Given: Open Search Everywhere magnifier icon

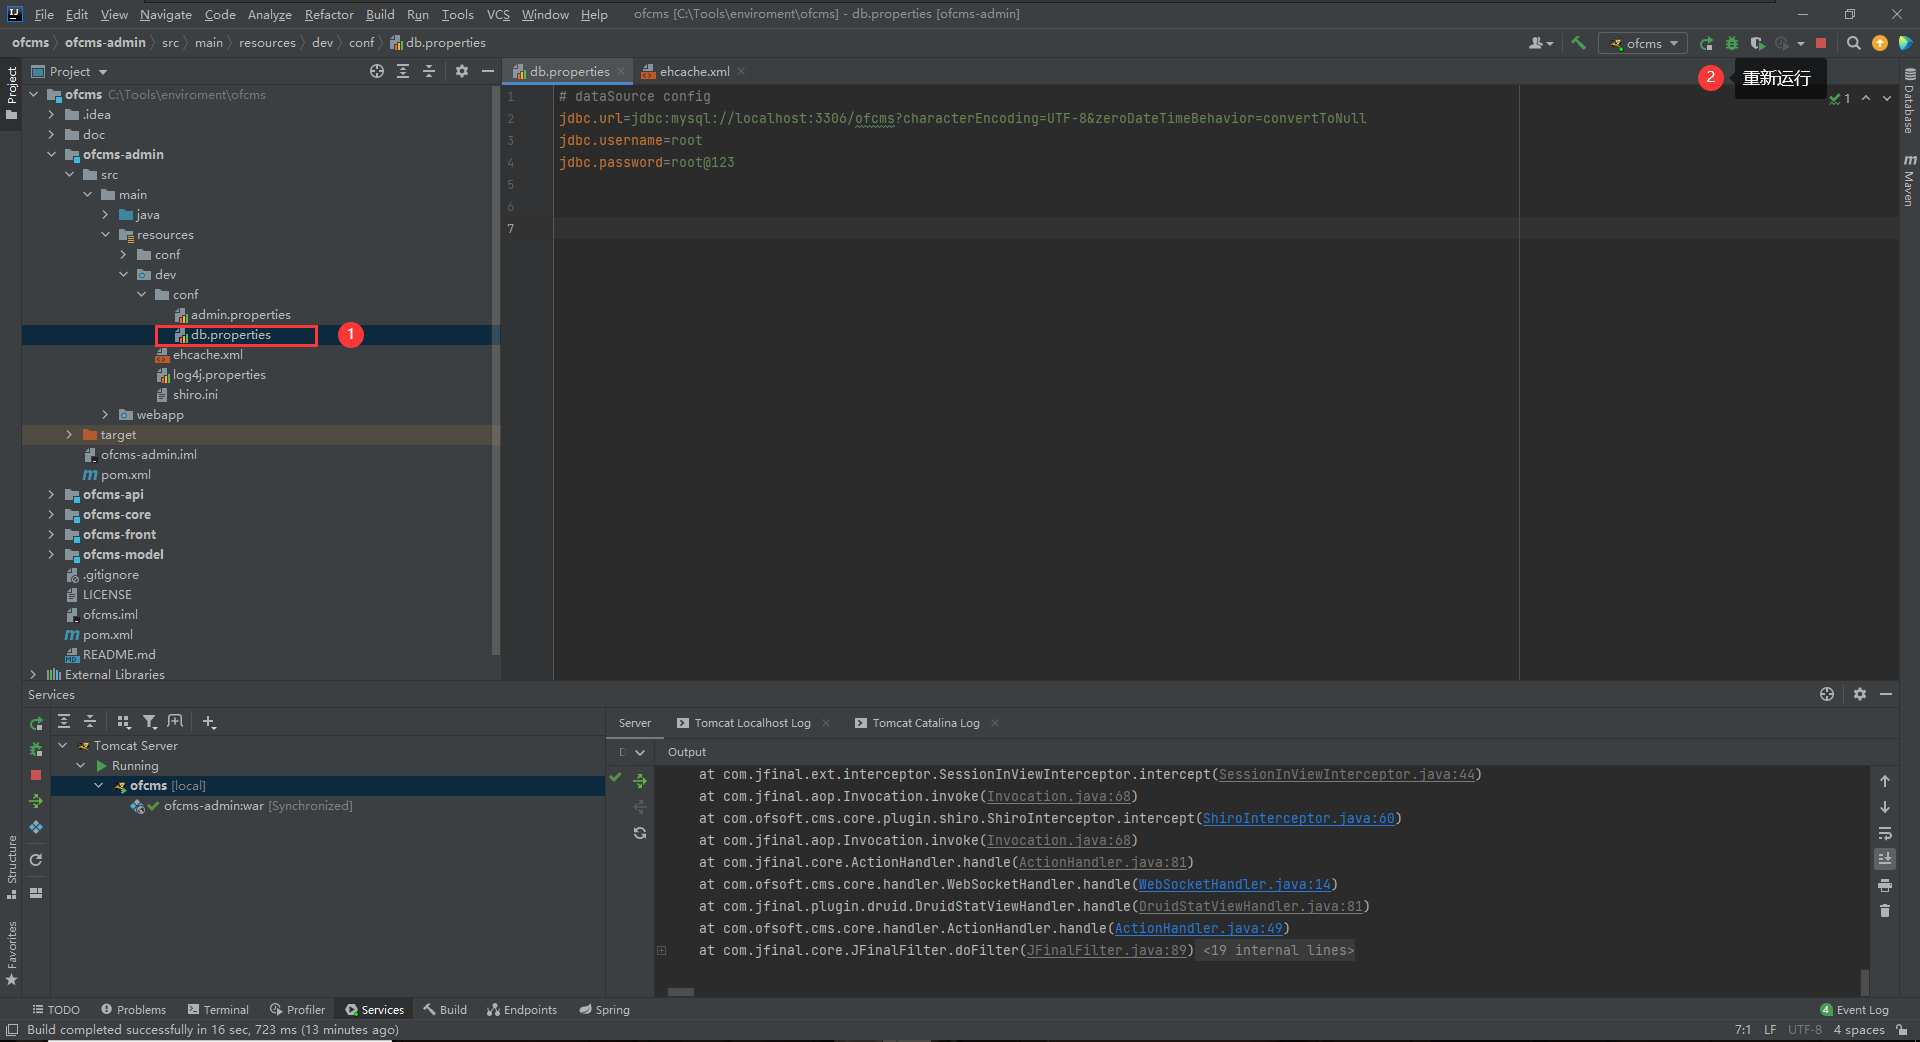Looking at the screenshot, I should click(1853, 43).
